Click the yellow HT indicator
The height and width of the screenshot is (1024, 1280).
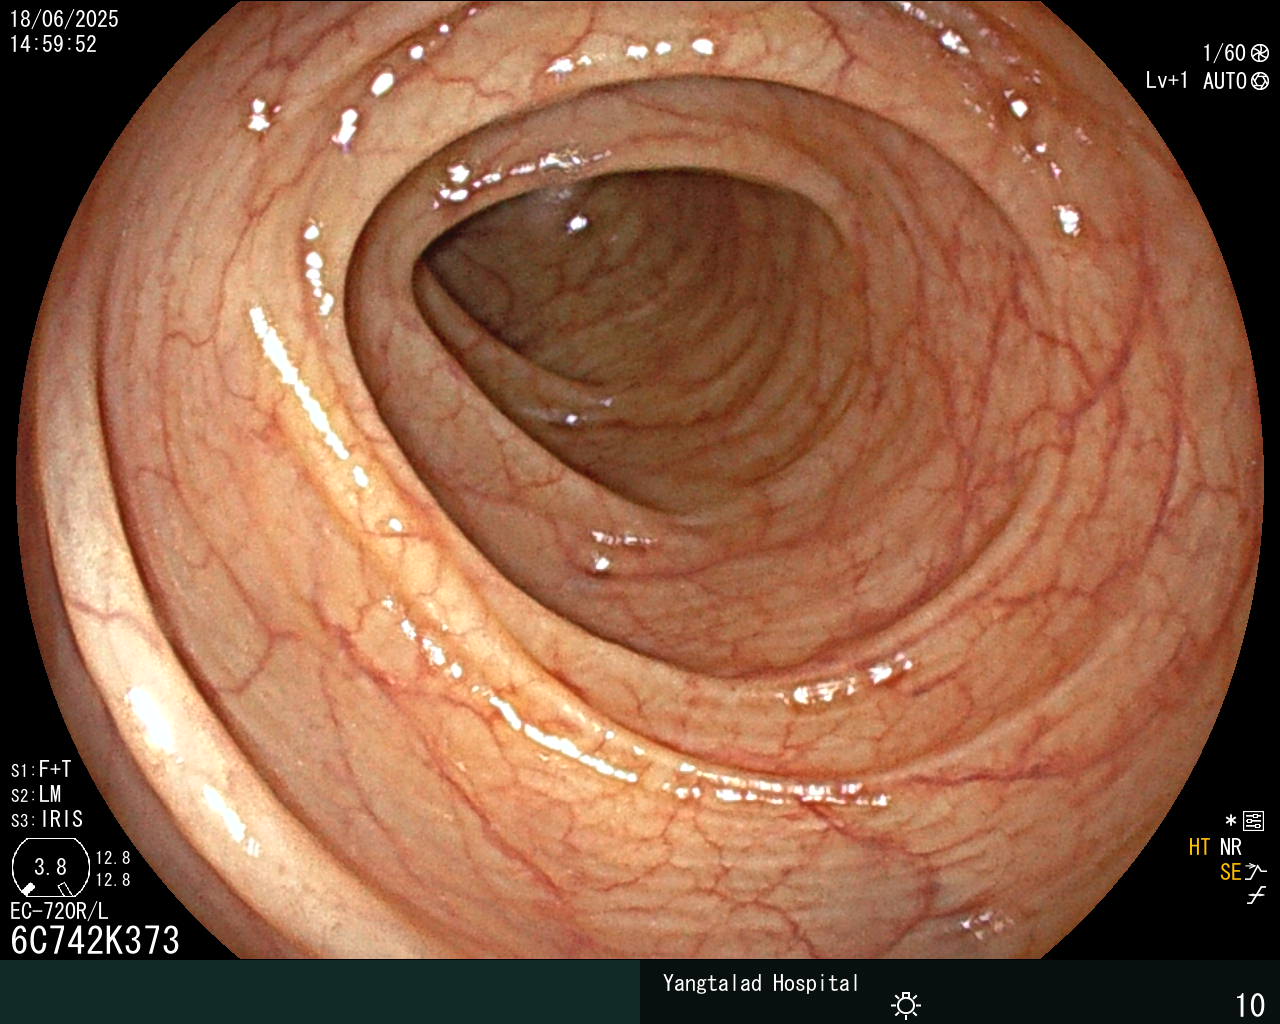1199,847
